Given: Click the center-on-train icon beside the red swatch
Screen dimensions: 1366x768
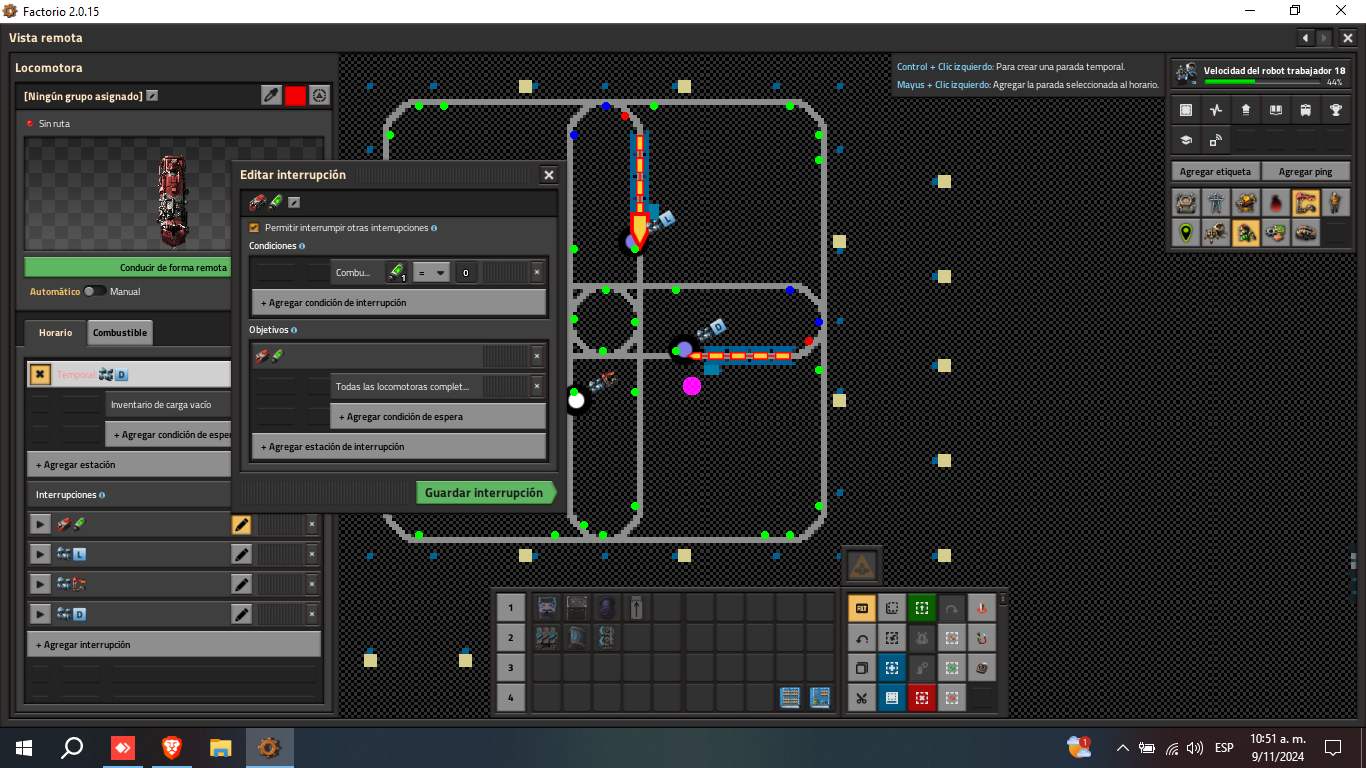Looking at the screenshot, I should pyautogui.click(x=319, y=96).
